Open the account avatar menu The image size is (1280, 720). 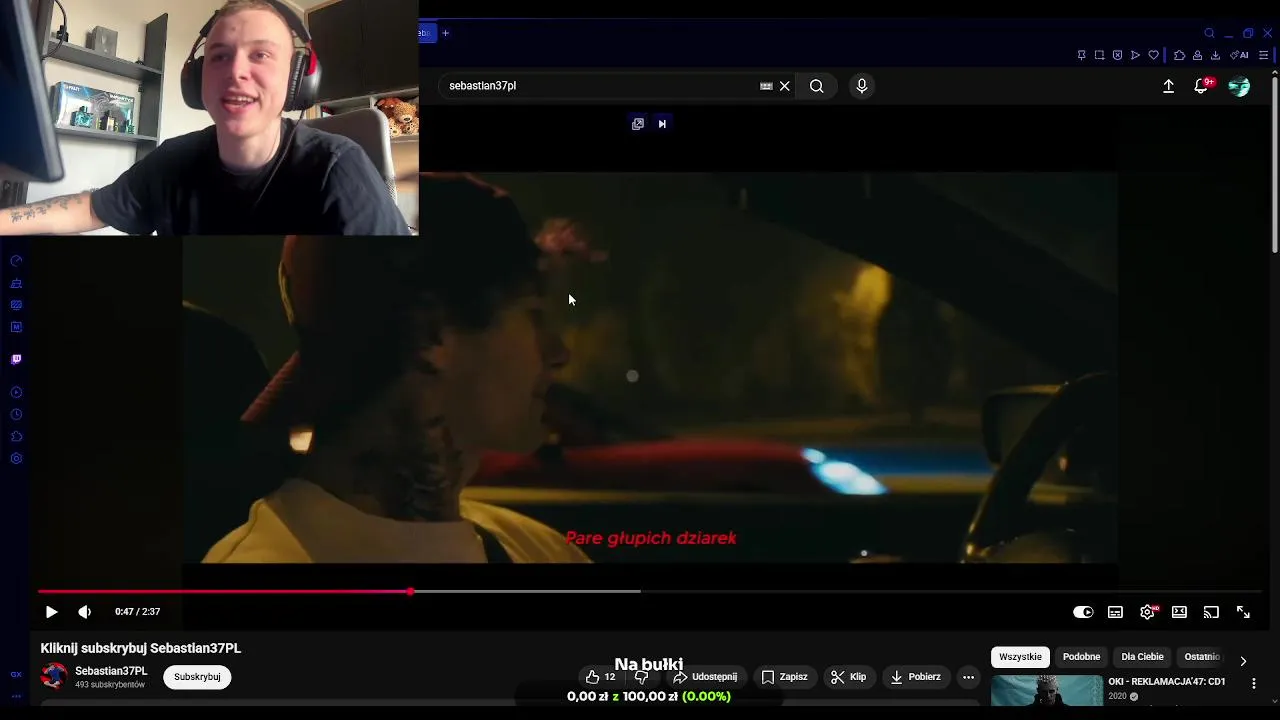[x=1239, y=86]
